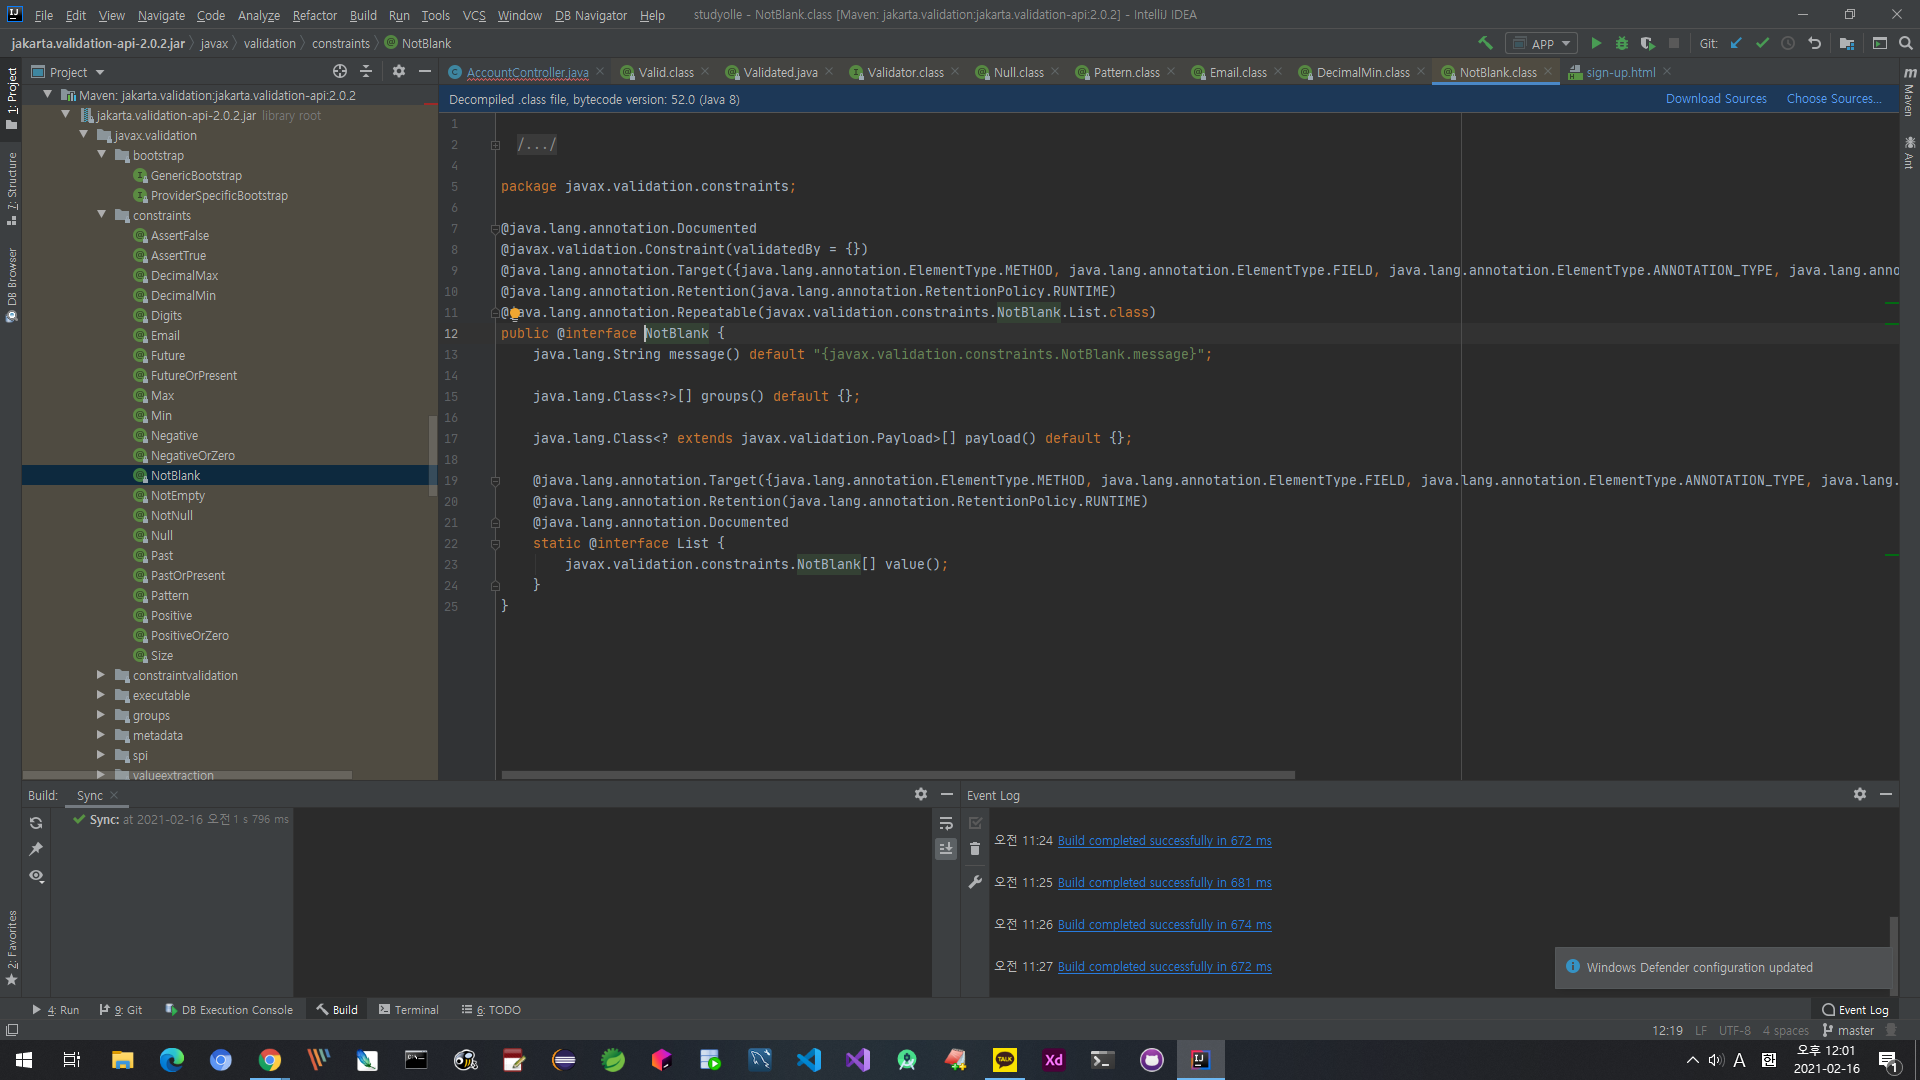Collapse the bootstrap folder
The width and height of the screenshot is (1920, 1080).
(x=101, y=155)
